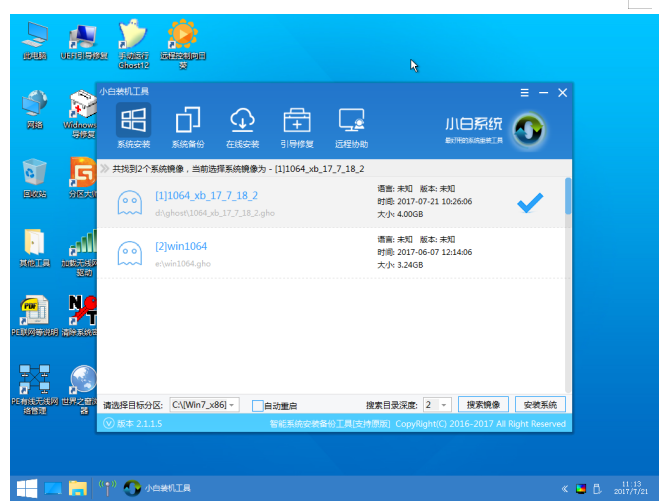Open 世界之窗浏览器 desktop icon

(x=80, y=389)
